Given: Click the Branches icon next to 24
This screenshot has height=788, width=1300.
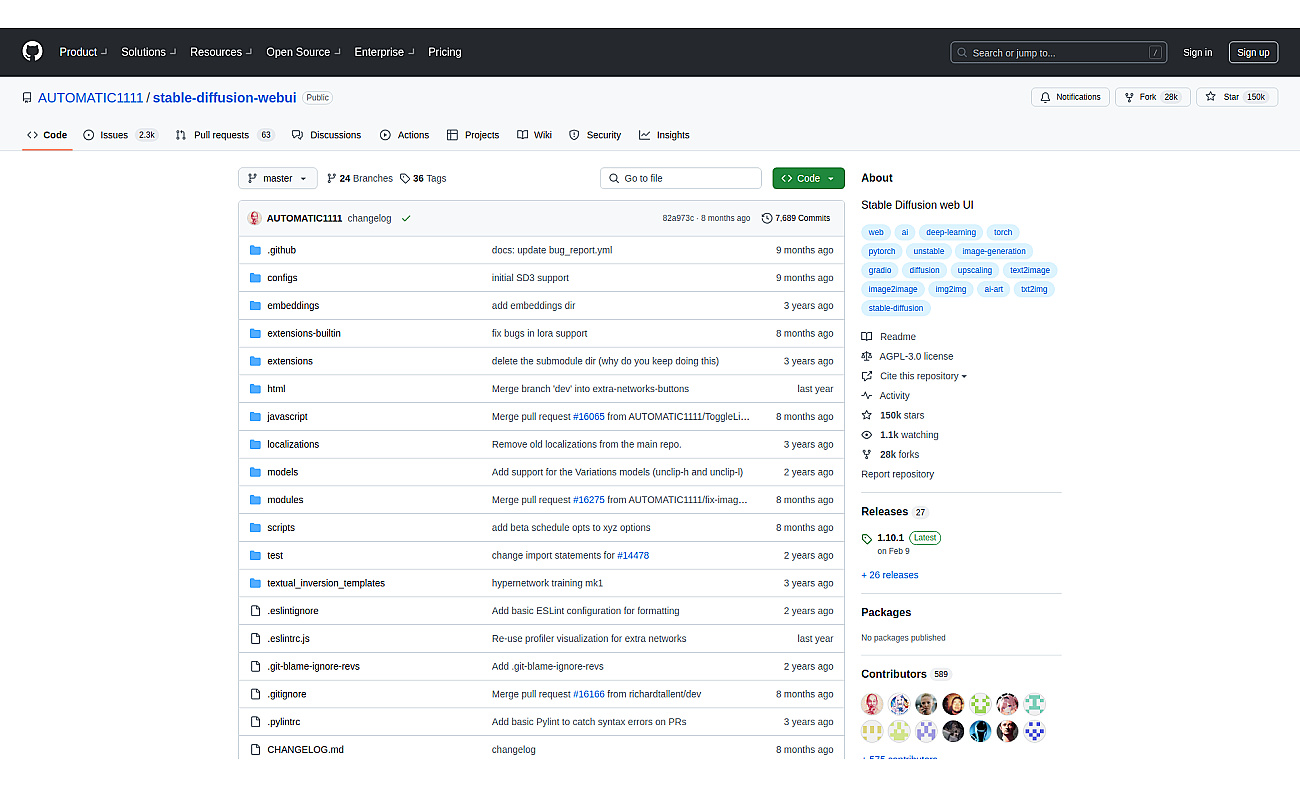Looking at the screenshot, I should [331, 178].
